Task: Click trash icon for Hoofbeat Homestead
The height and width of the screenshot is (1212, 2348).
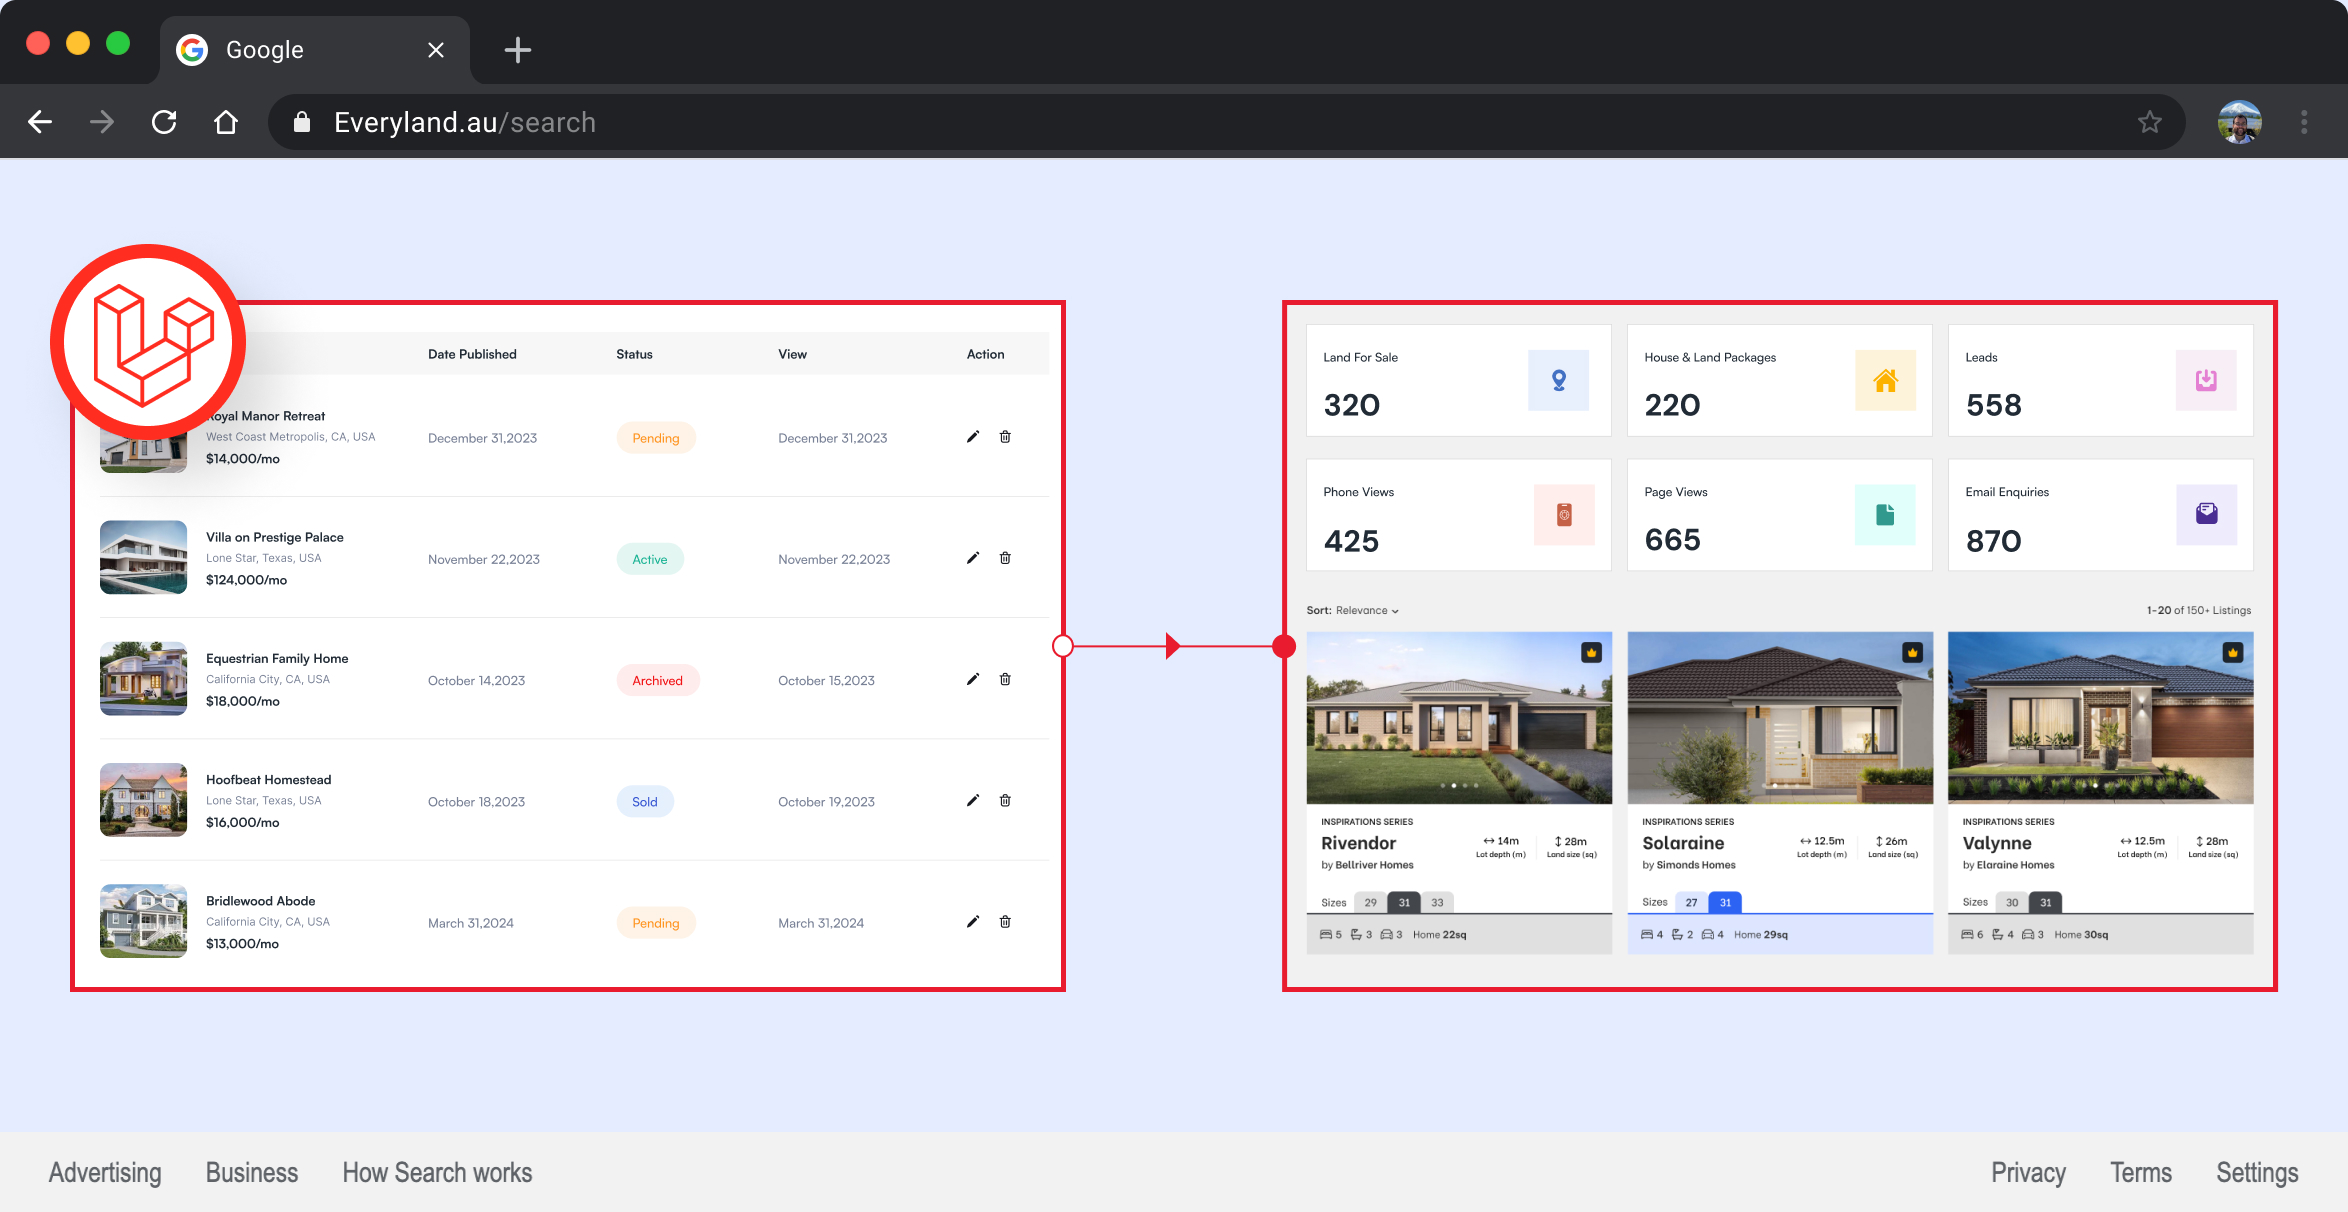Action: (x=1005, y=800)
